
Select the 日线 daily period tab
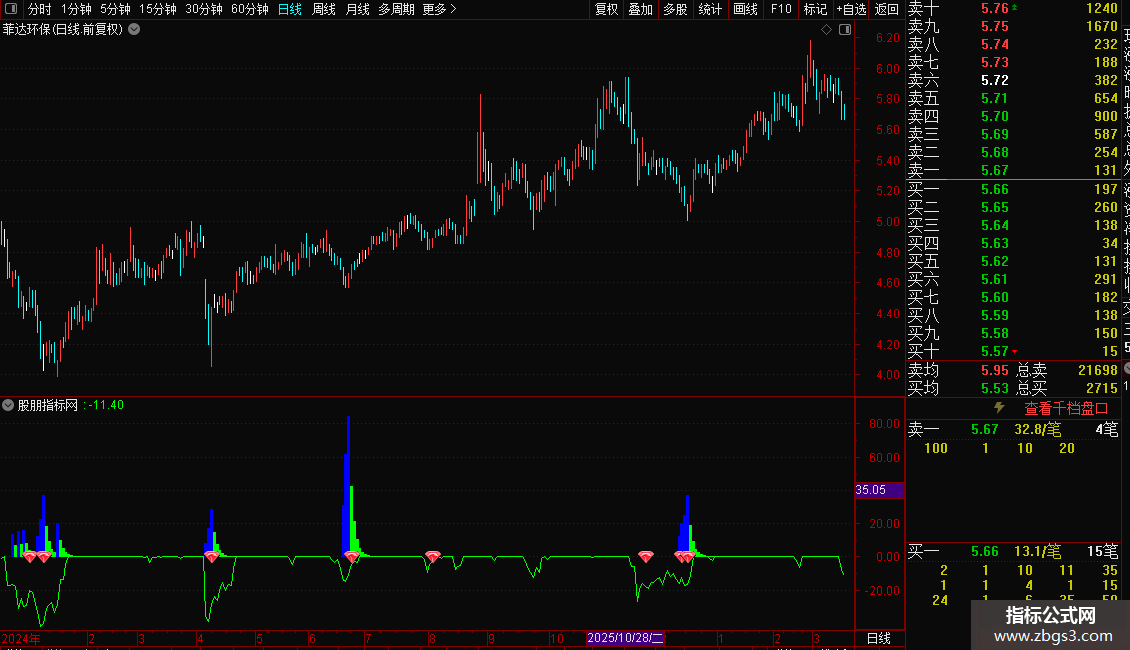290,9
